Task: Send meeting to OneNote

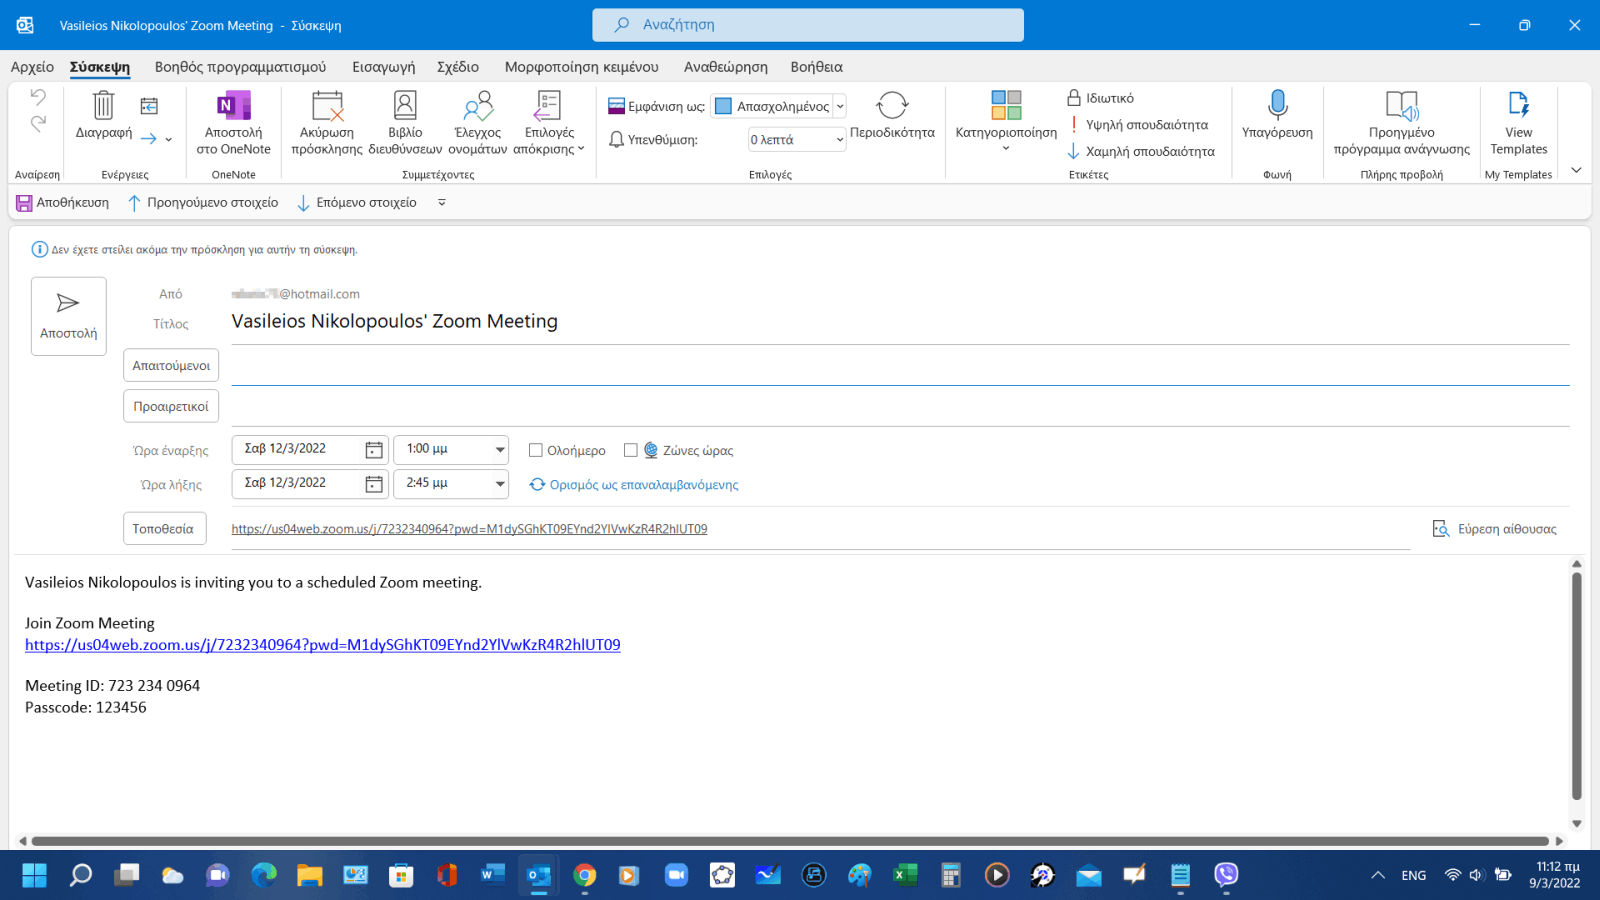Action: coord(233,122)
